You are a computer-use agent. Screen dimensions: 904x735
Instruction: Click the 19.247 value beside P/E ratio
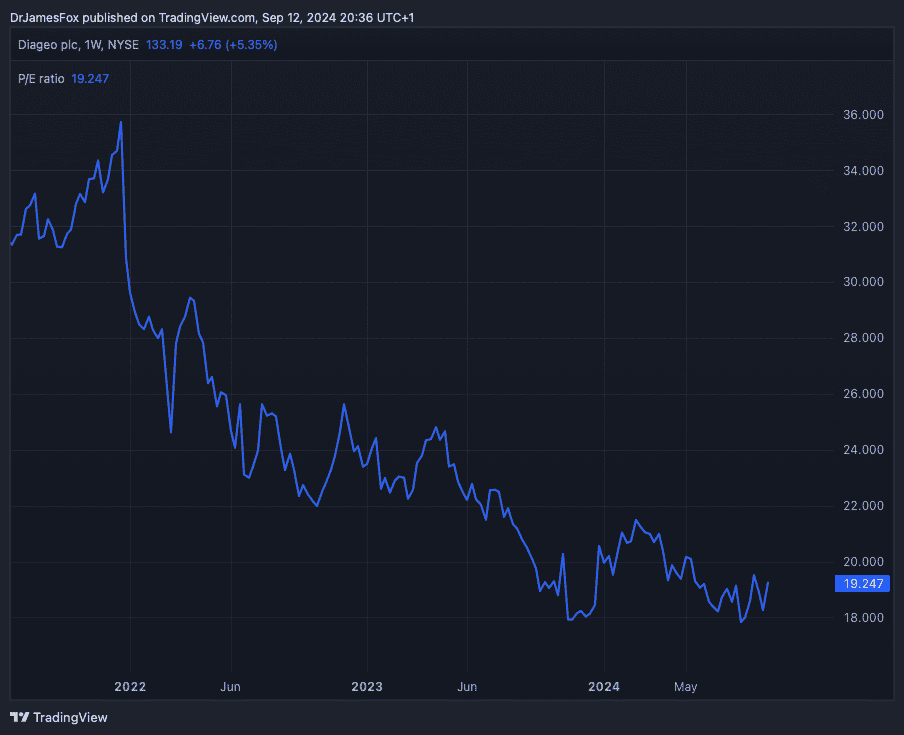[x=90, y=78]
